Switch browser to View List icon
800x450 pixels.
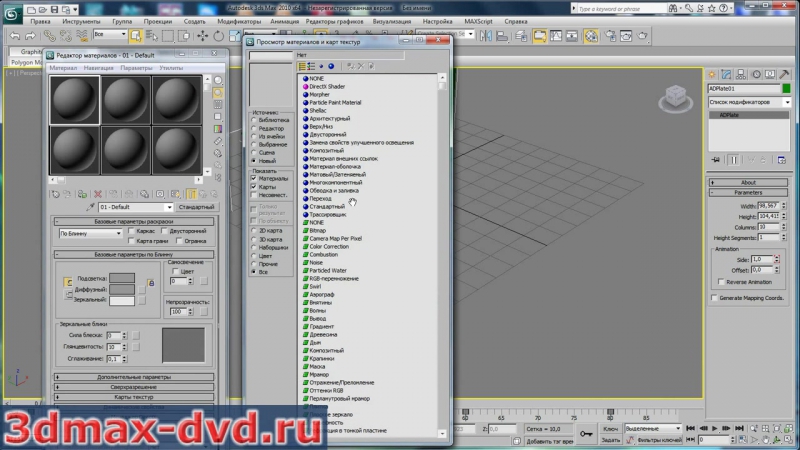302,66
